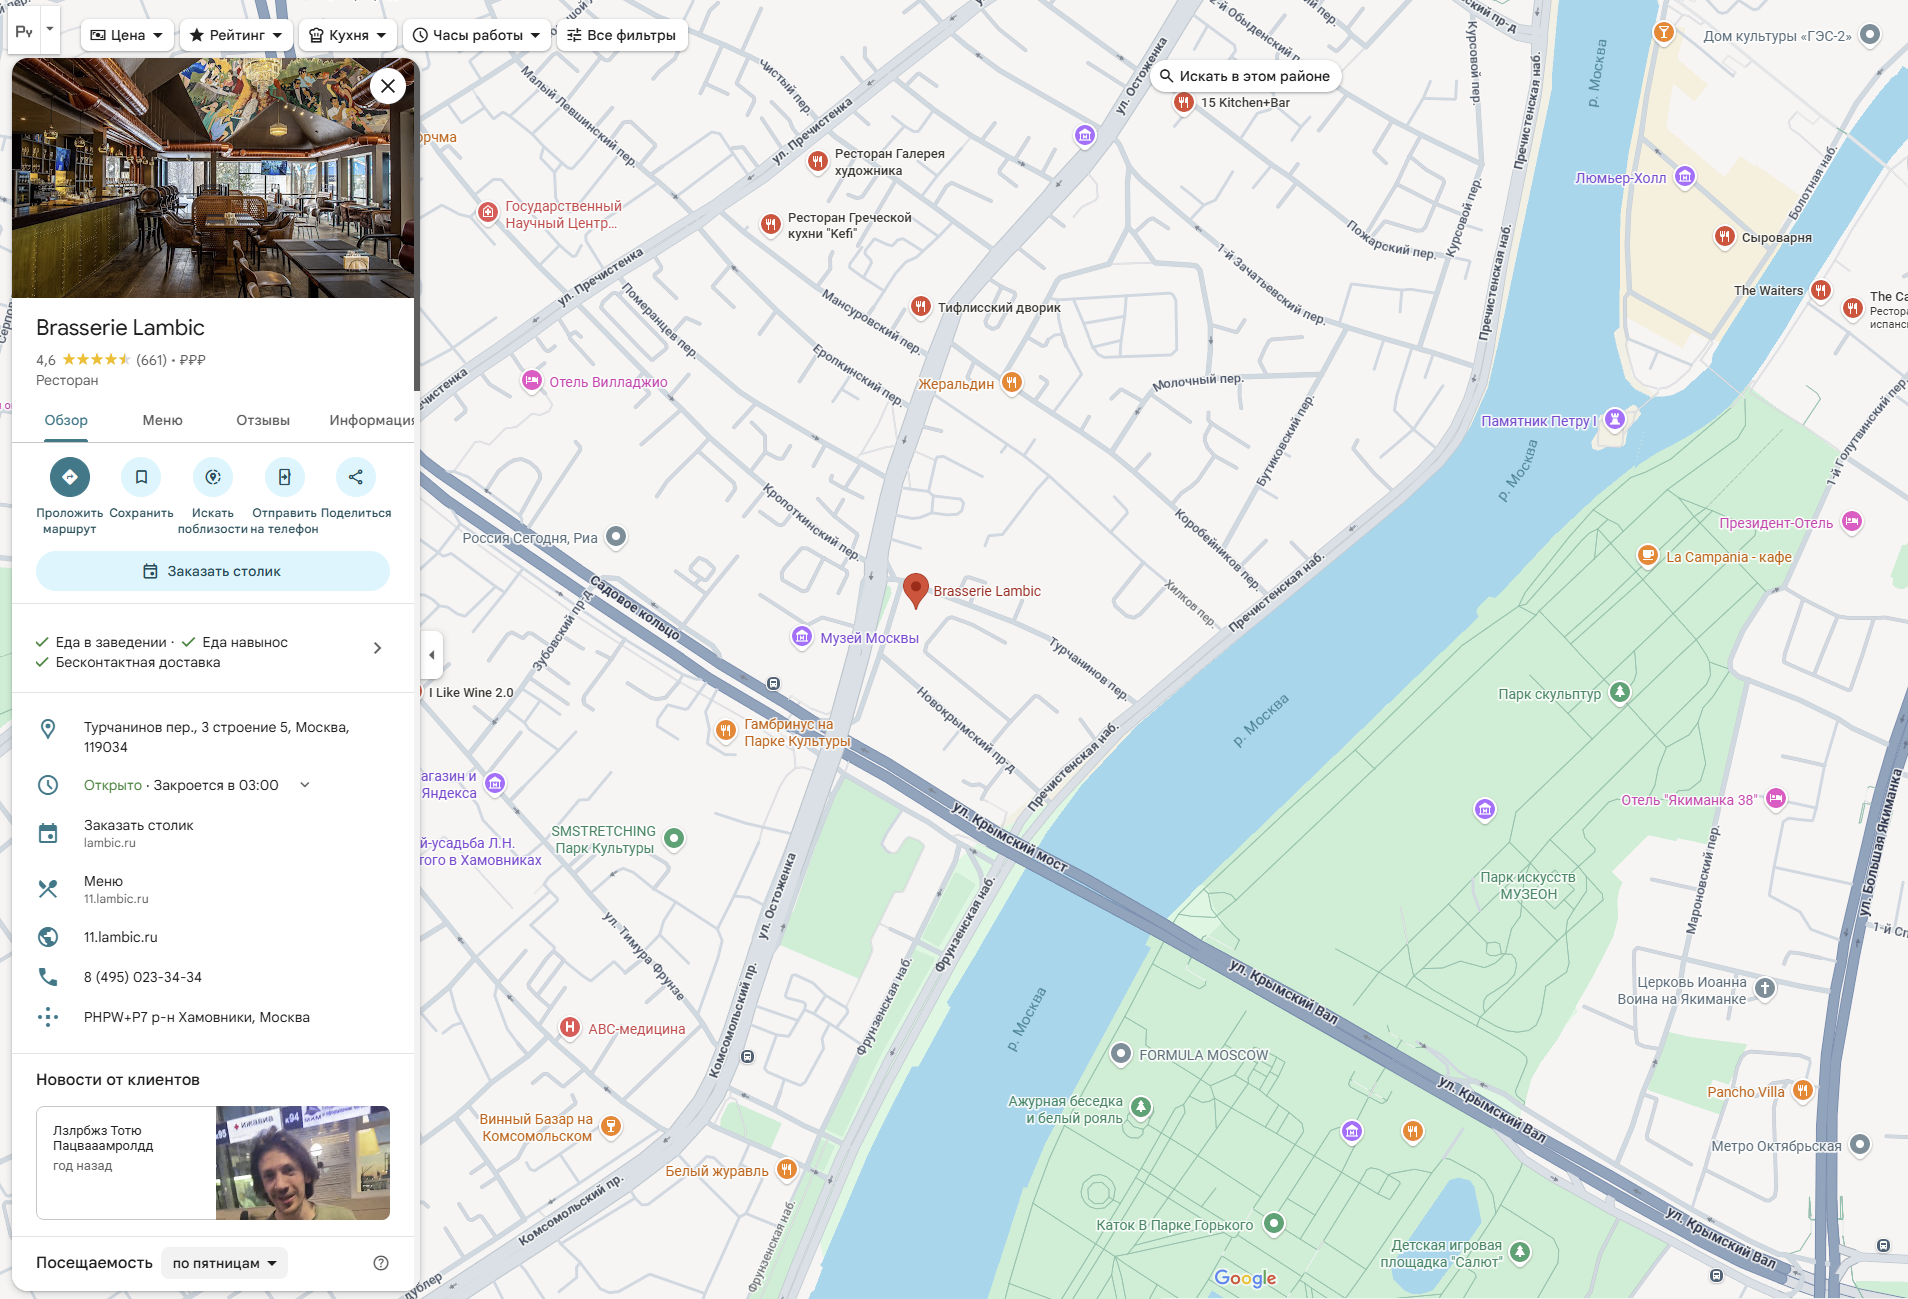This screenshot has width=1908, height=1299.
Task: Switch to the Обзор tab
Action: click(66, 421)
